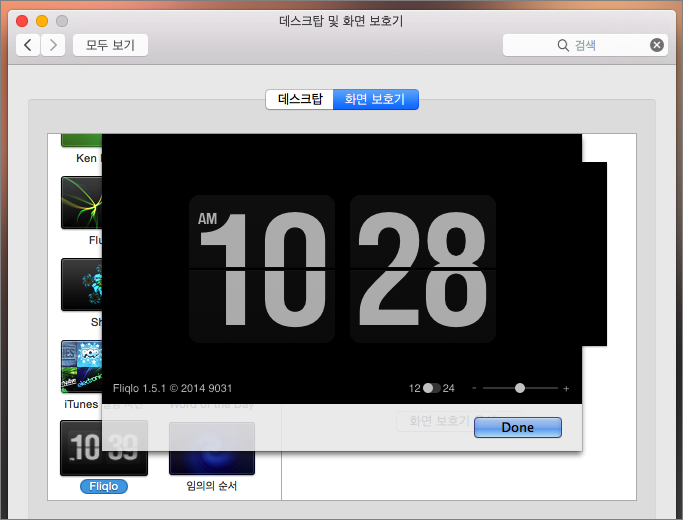Select the 임의의 순서 screensaver thumbnail

[x=212, y=449]
